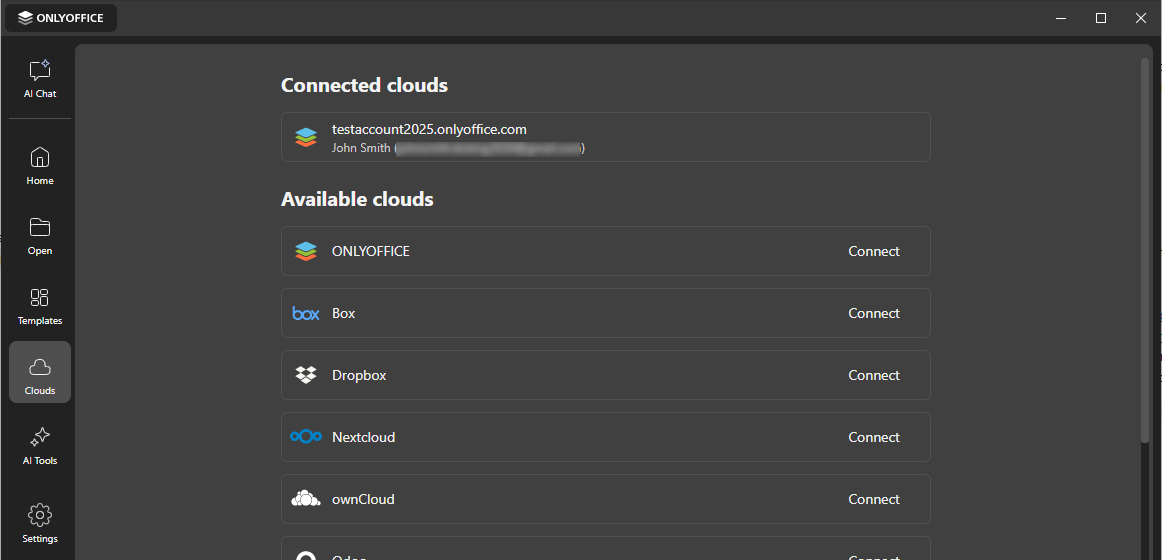Close the ONLYOFFICE window
1162x560 pixels.
pos(1141,18)
